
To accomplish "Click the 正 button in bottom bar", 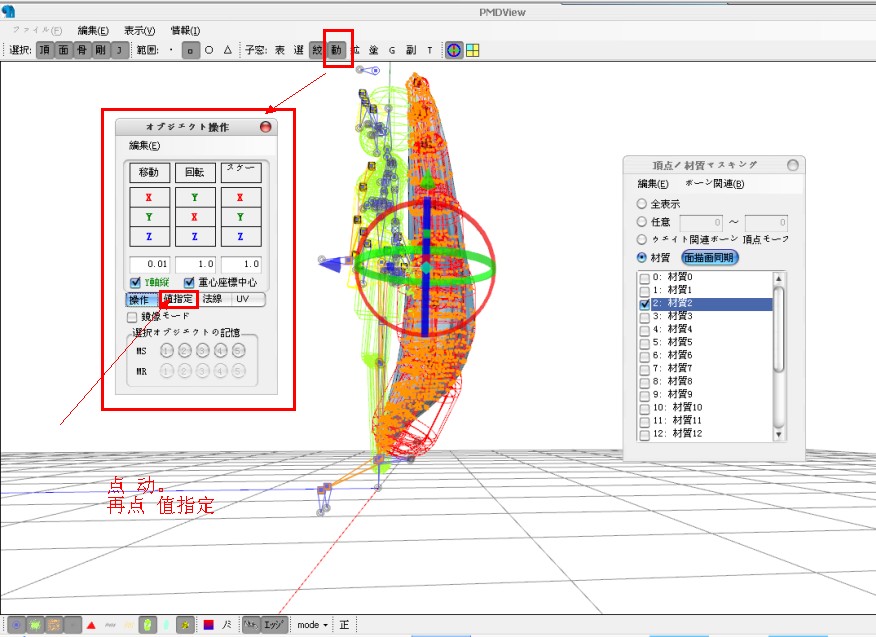I will tap(344, 625).
